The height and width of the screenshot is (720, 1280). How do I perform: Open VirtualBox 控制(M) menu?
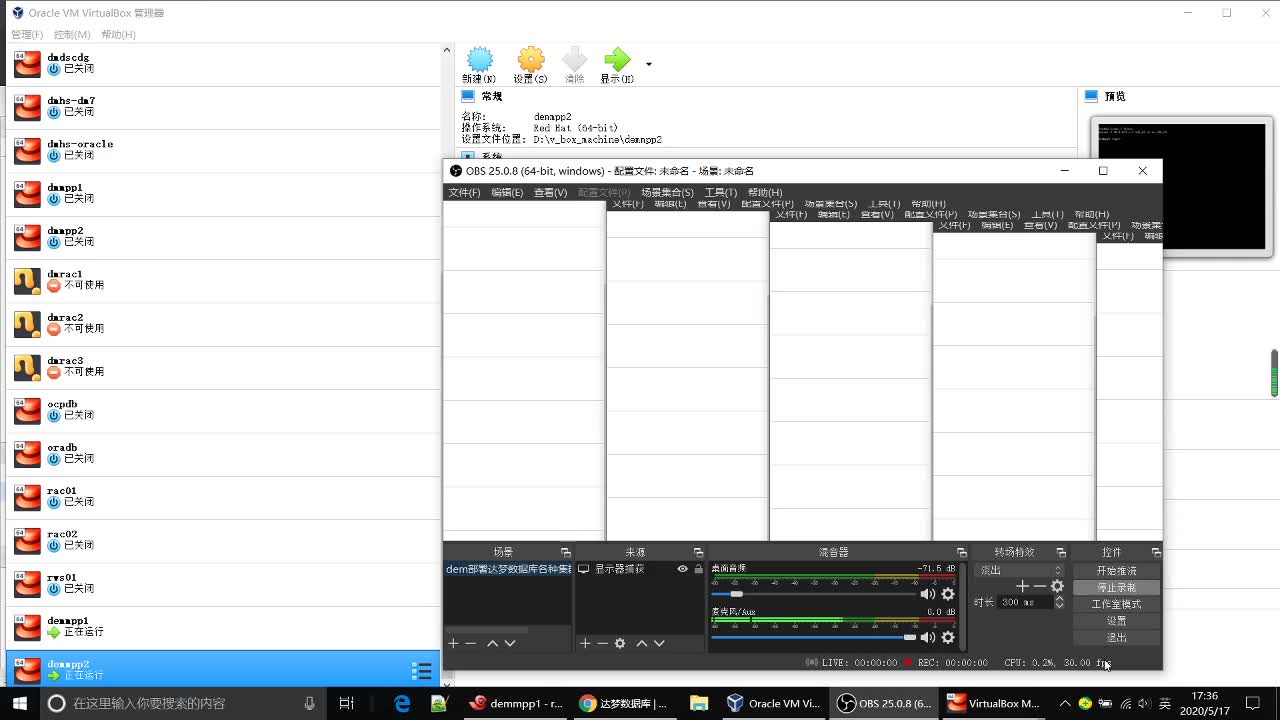tap(72, 34)
